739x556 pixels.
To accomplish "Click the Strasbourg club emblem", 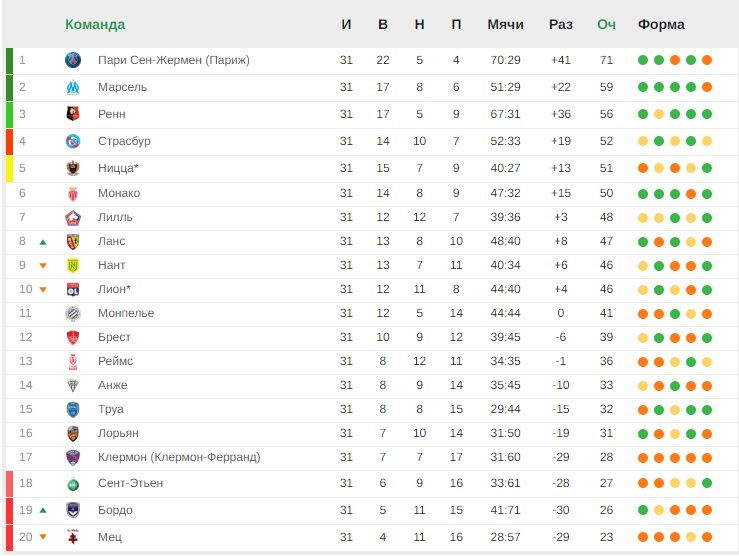I will pyautogui.click(x=73, y=141).
